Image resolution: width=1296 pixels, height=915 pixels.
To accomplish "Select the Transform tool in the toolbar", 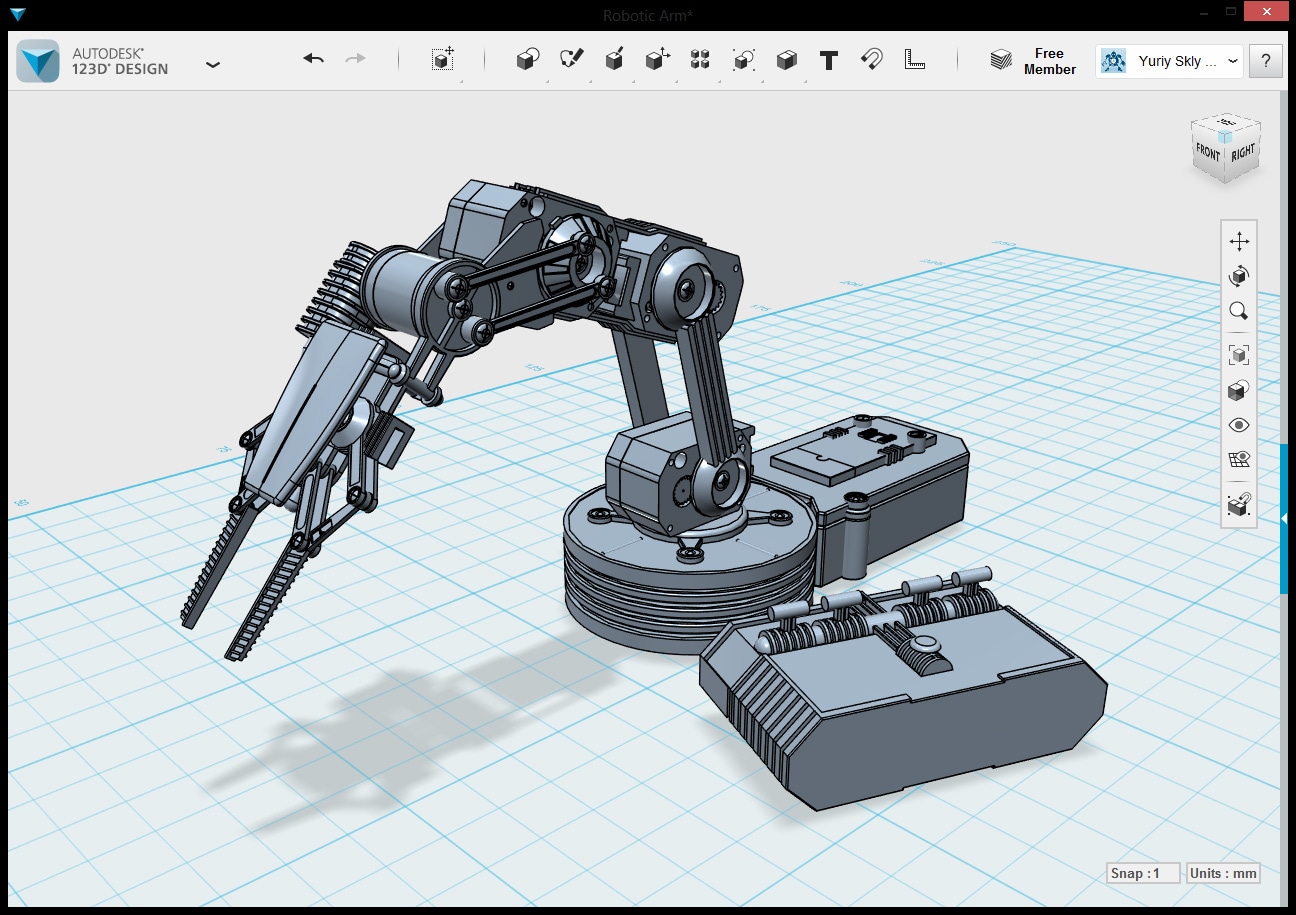I will [x=443, y=60].
